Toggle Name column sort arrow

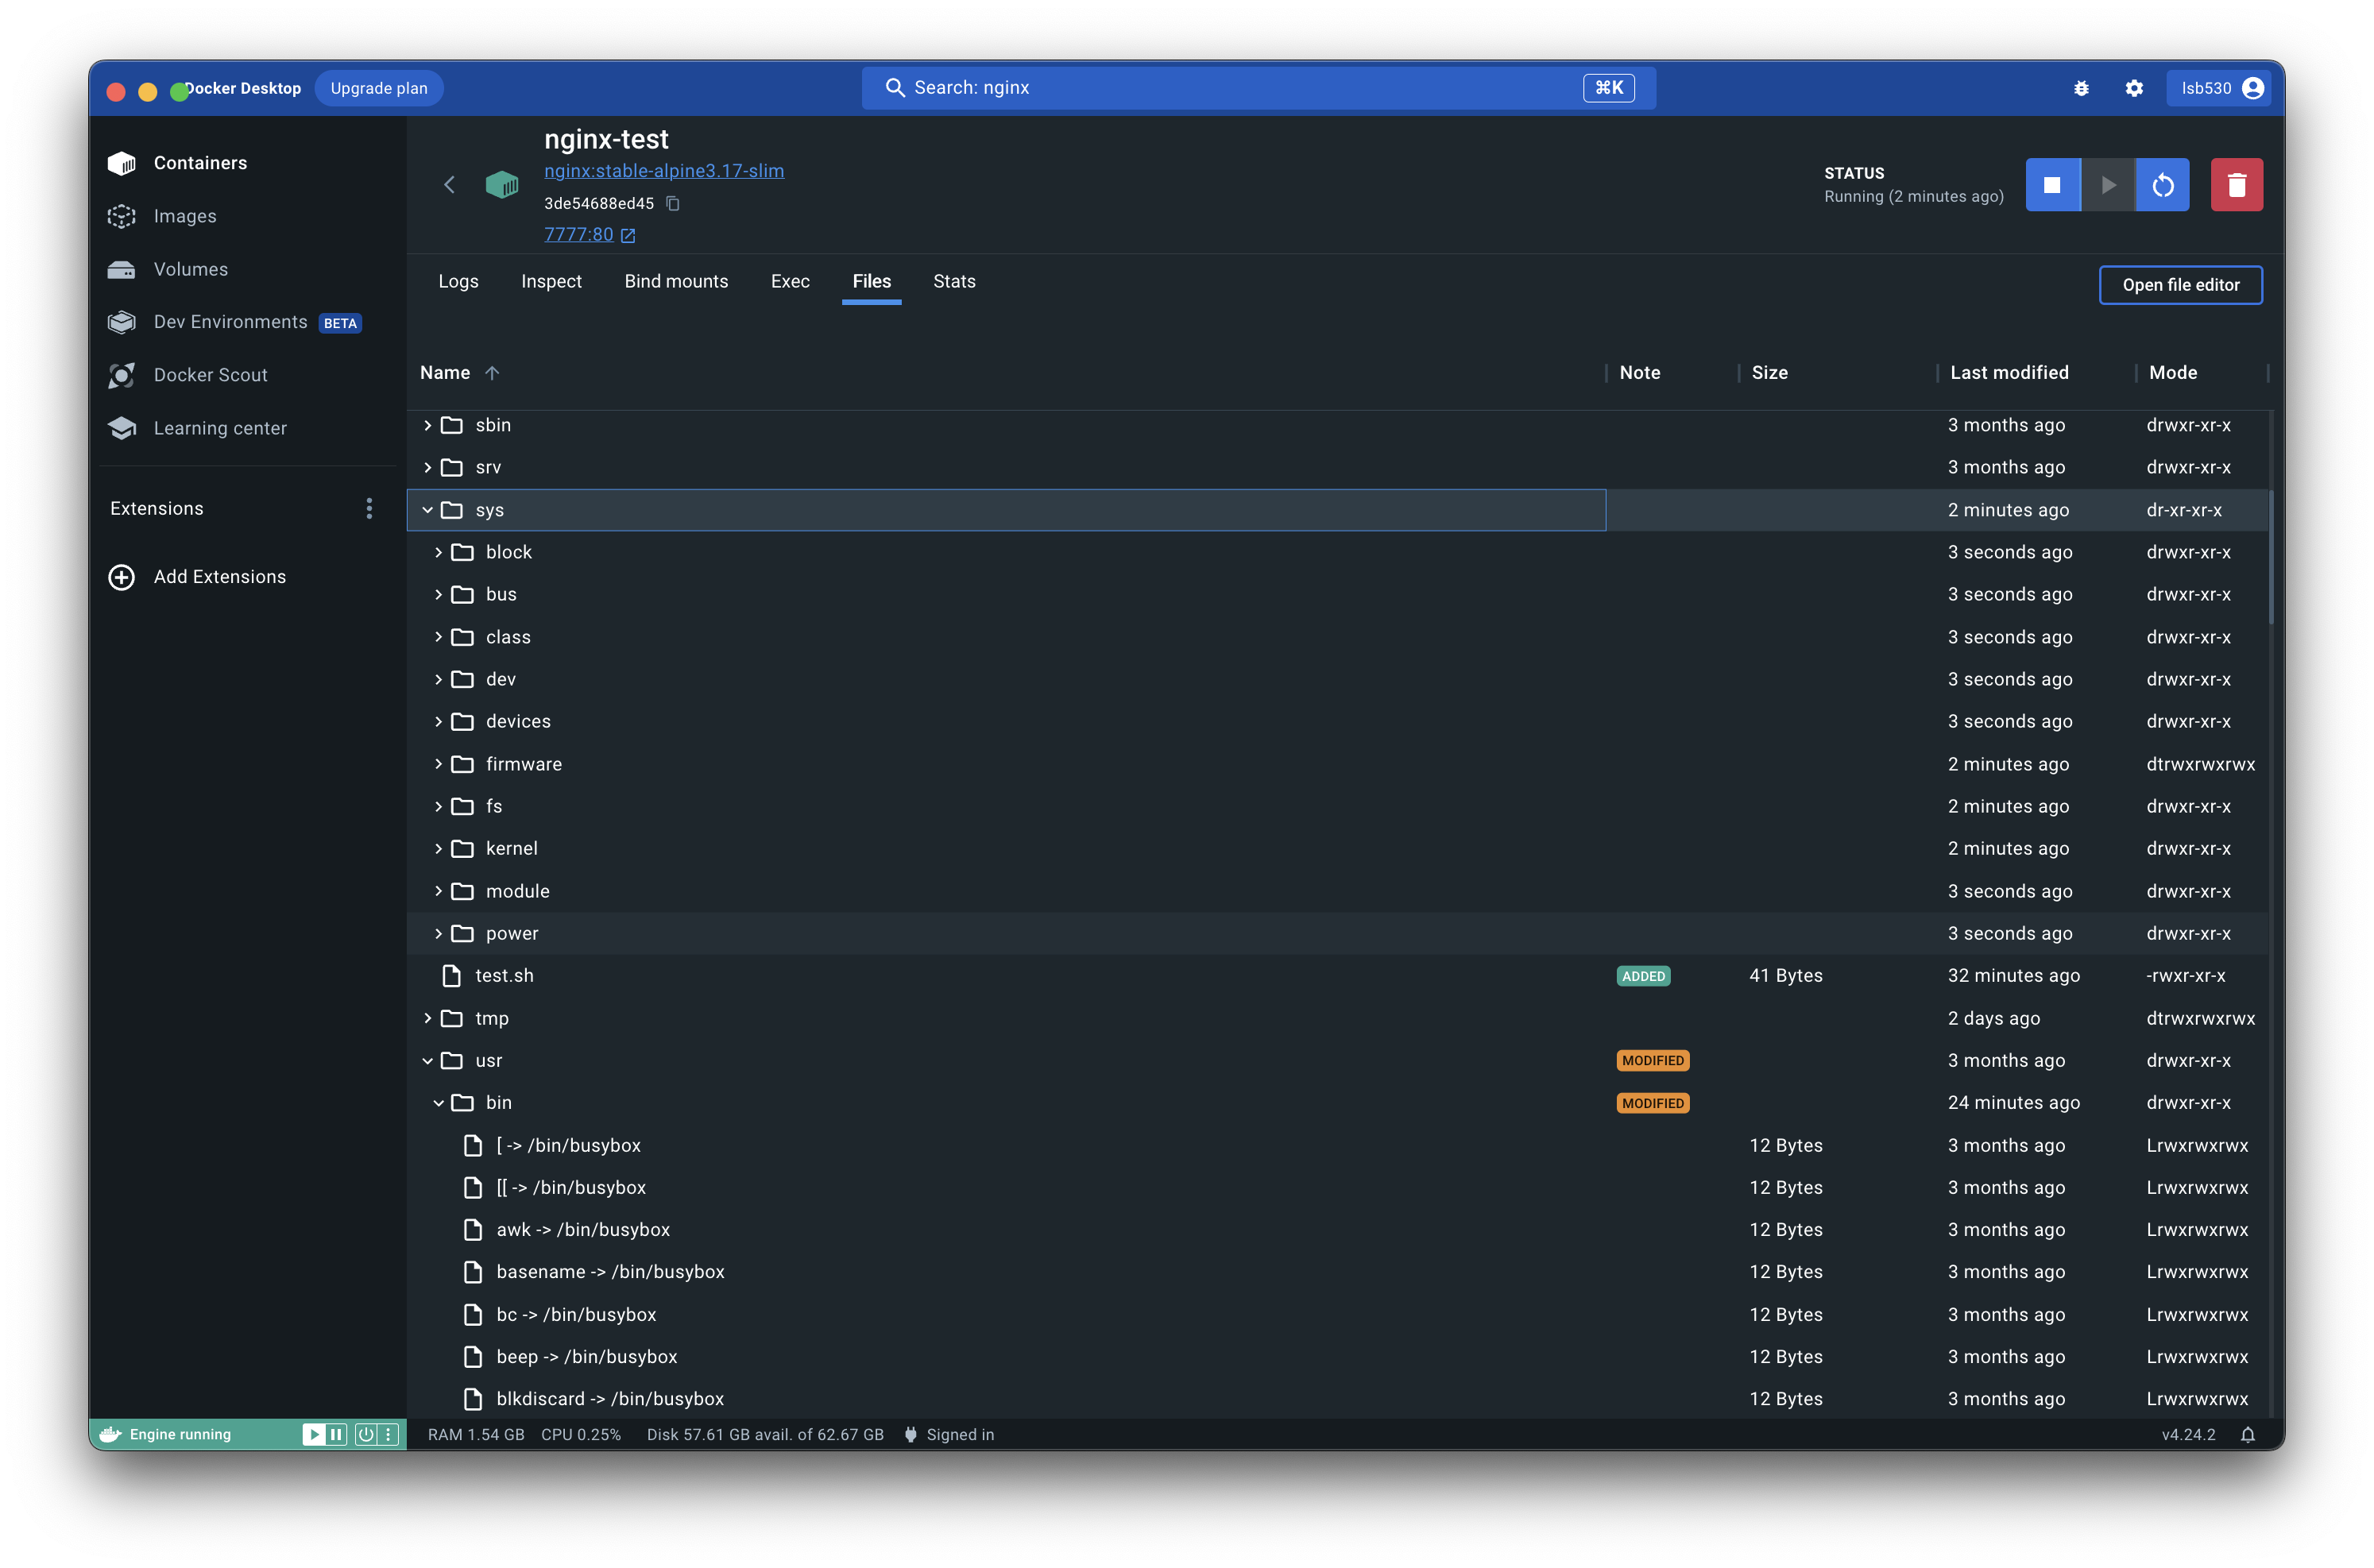492,373
